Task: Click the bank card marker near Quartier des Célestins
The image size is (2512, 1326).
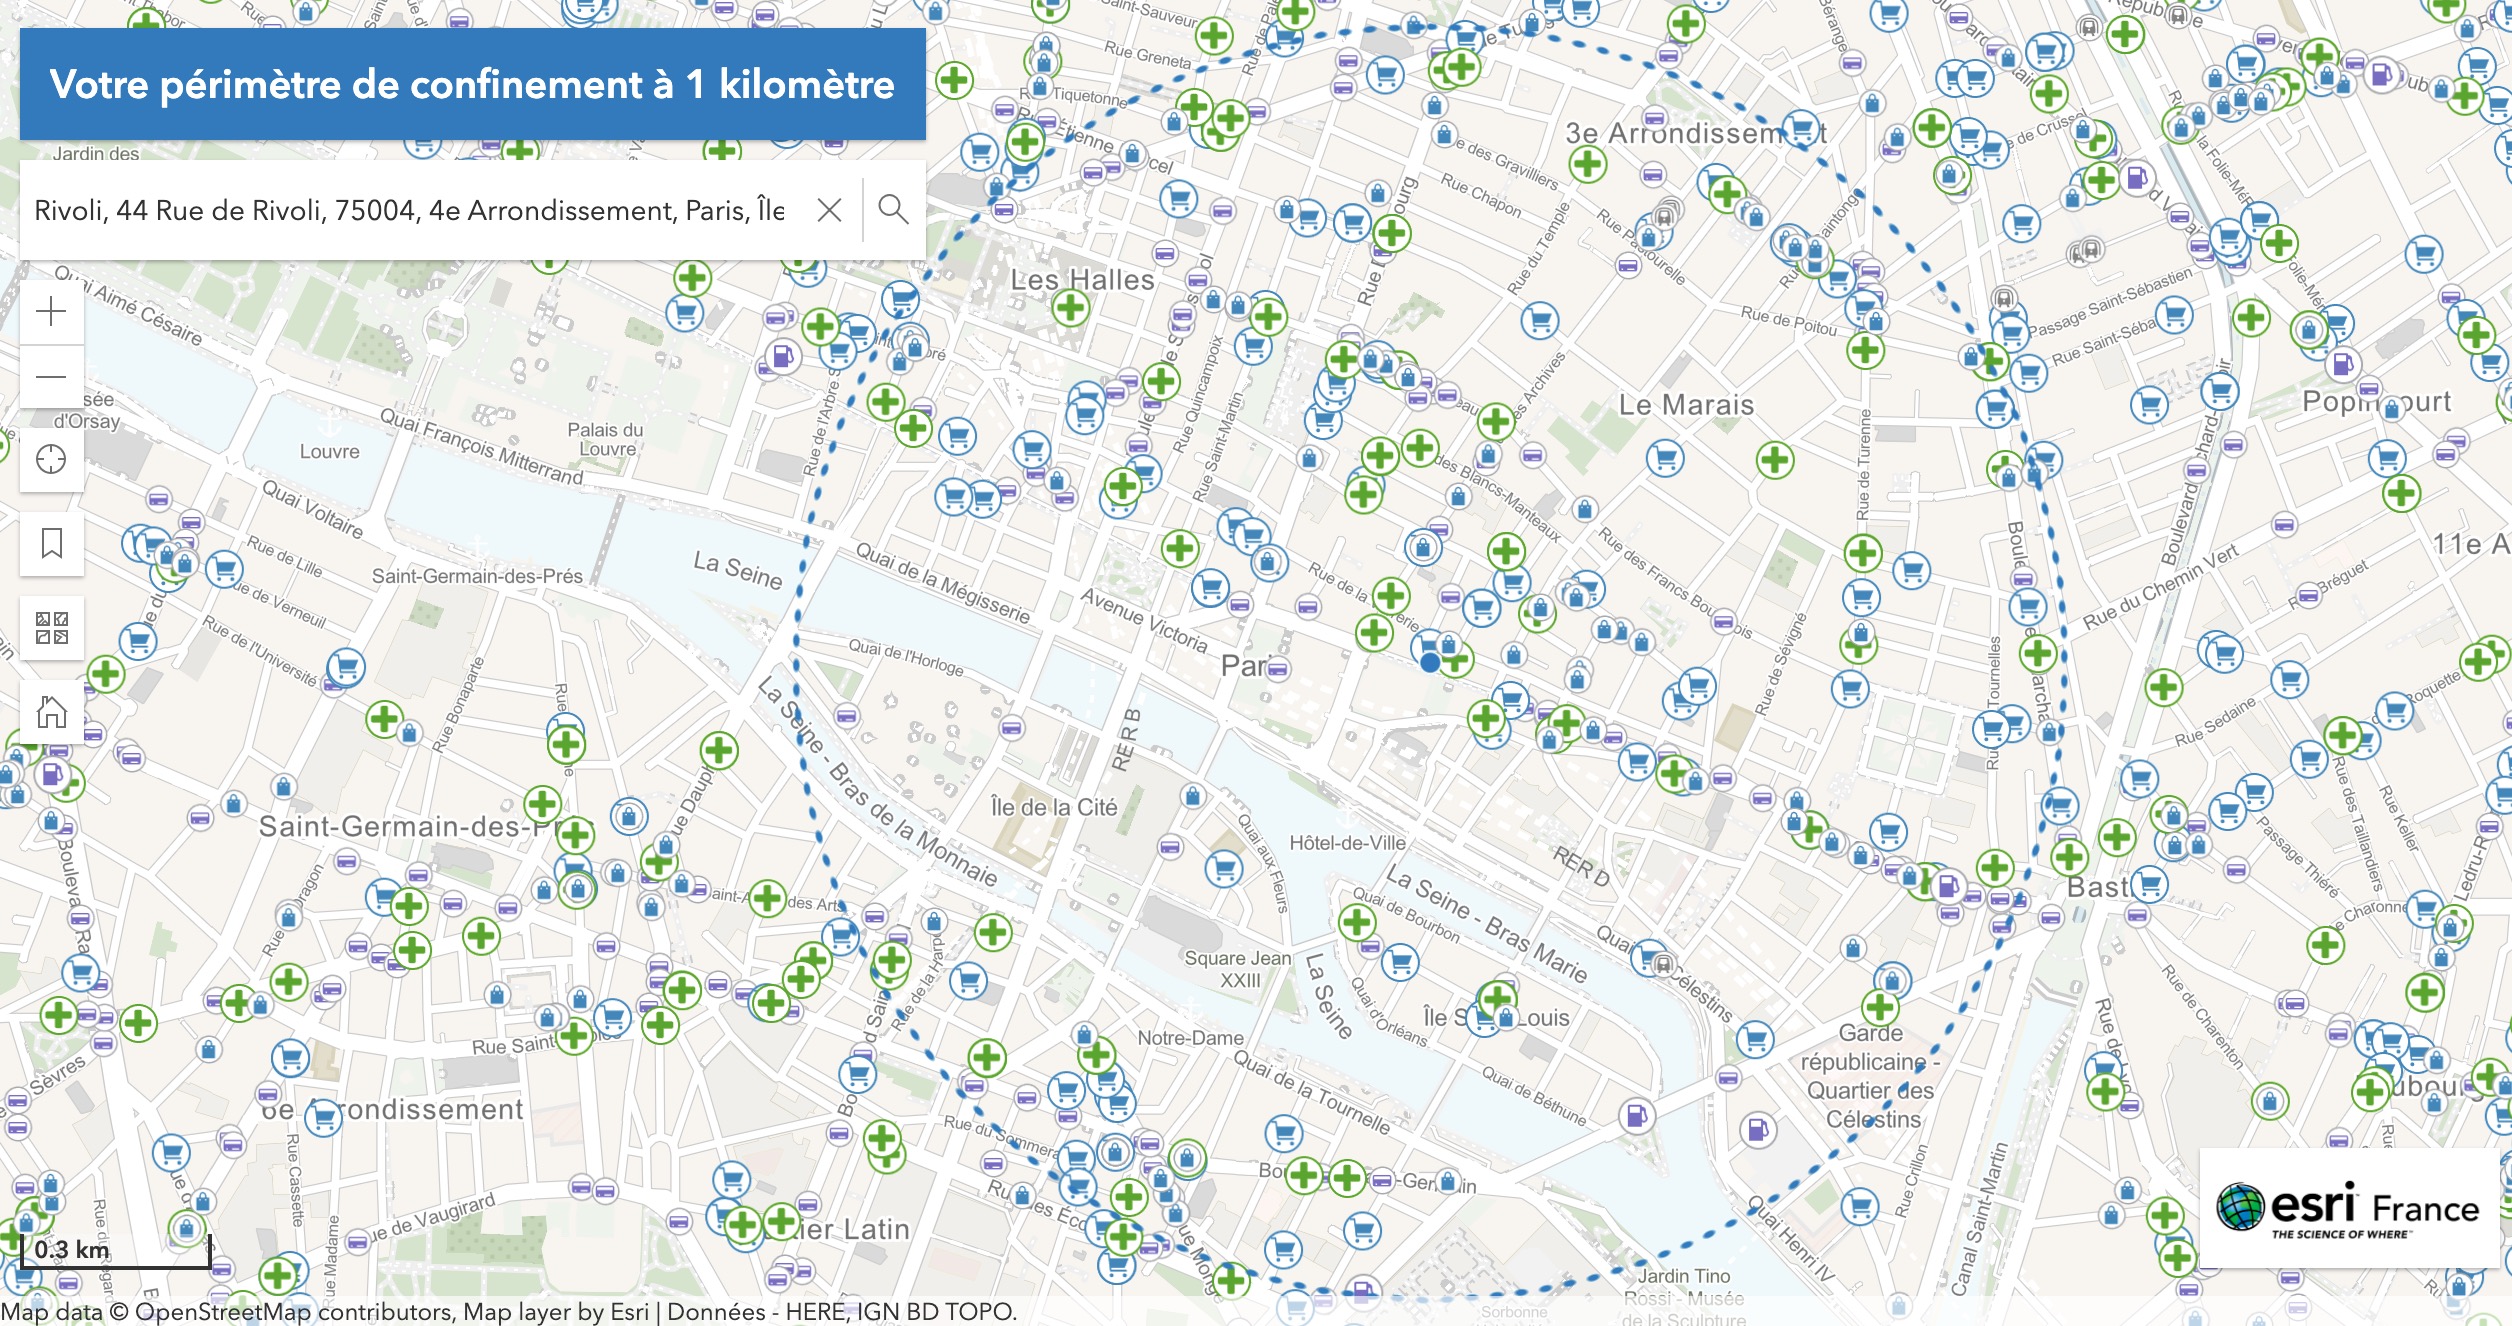Action: (x=1730, y=1079)
